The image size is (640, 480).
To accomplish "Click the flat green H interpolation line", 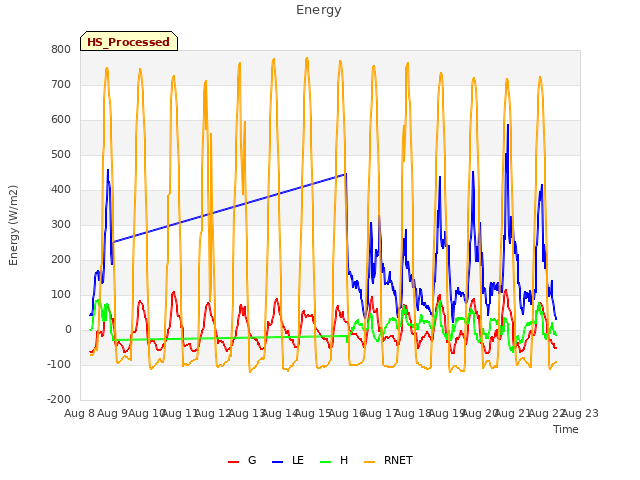I will click(229, 338).
